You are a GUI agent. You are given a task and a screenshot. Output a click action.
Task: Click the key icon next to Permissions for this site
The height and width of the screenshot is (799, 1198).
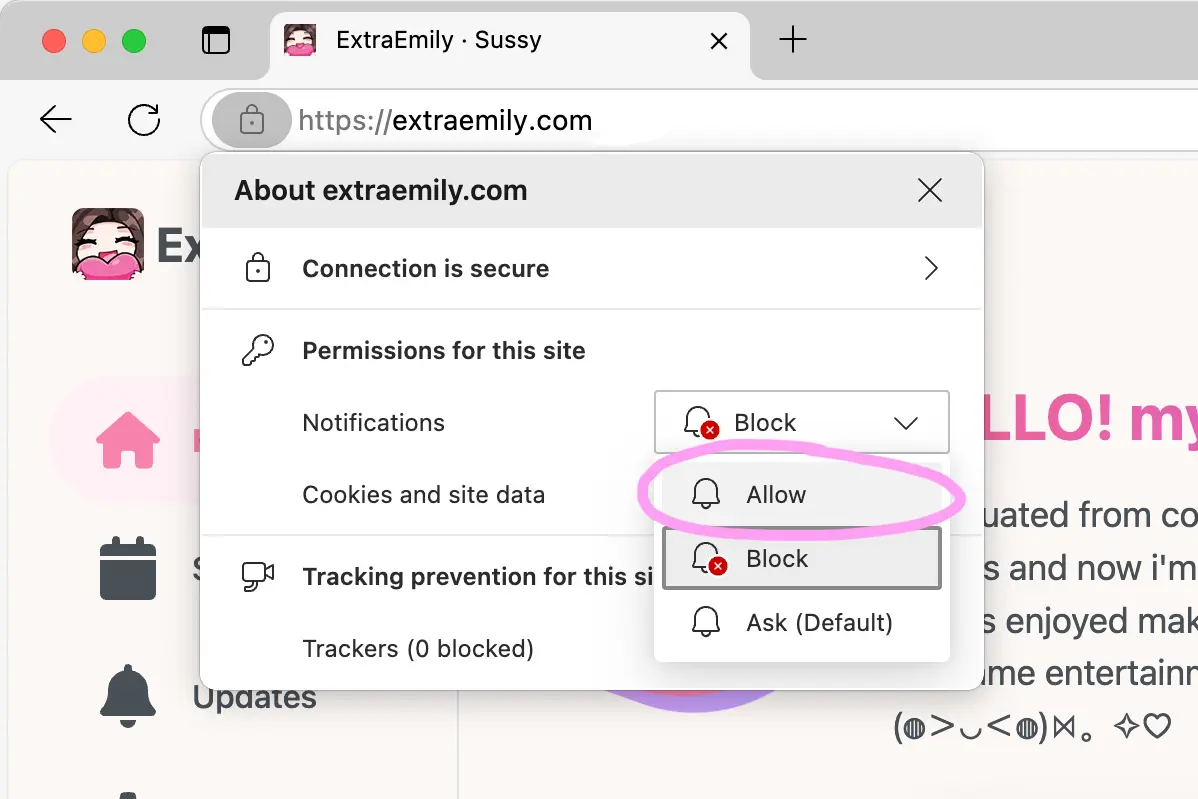(259, 350)
